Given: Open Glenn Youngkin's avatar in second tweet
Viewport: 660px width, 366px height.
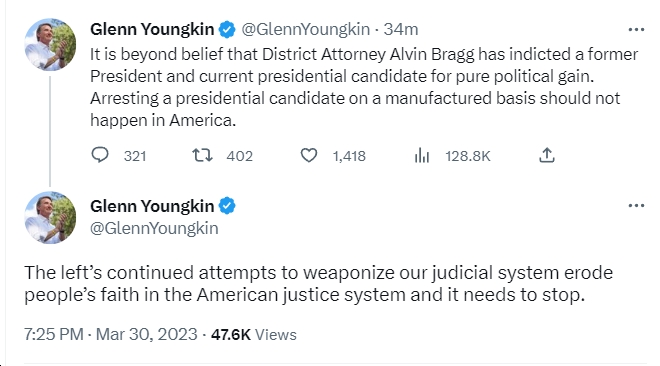Looking at the screenshot, I should pos(51,218).
